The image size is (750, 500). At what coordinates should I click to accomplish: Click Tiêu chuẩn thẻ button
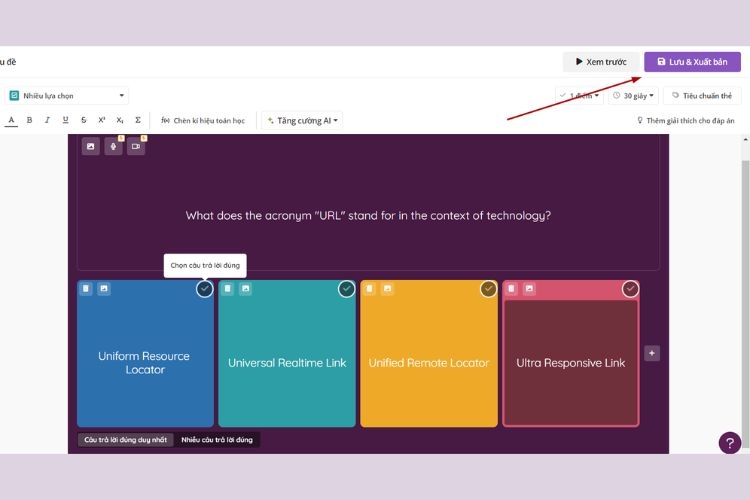(x=702, y=96)
